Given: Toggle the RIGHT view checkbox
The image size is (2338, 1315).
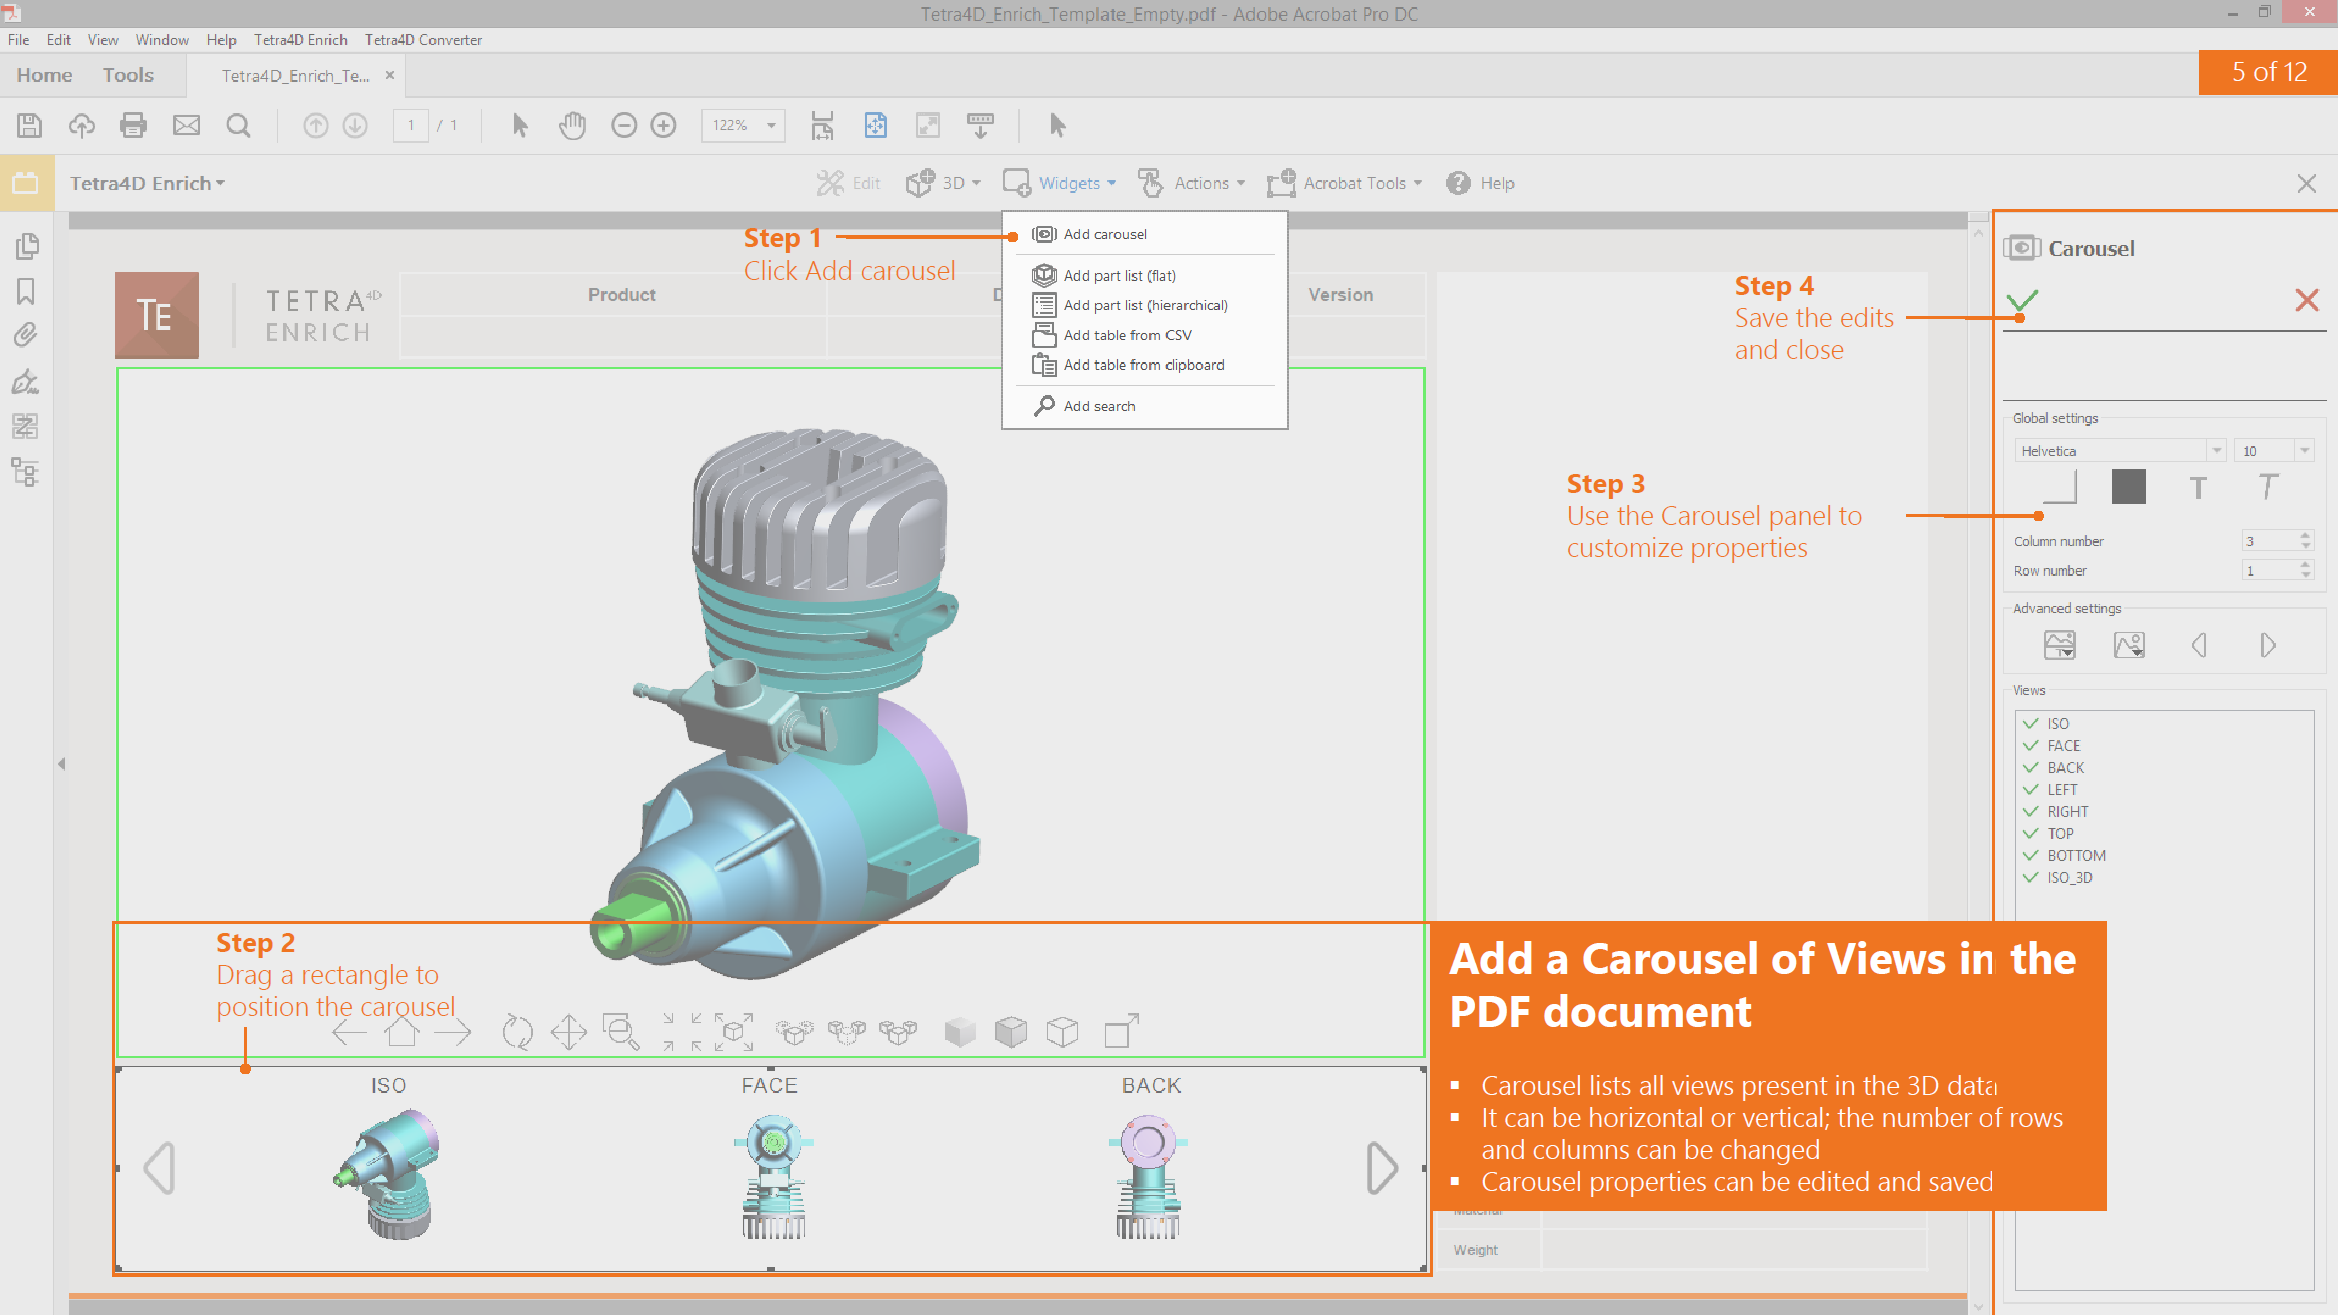Looking at the screenshot, I should (2031, 811).
